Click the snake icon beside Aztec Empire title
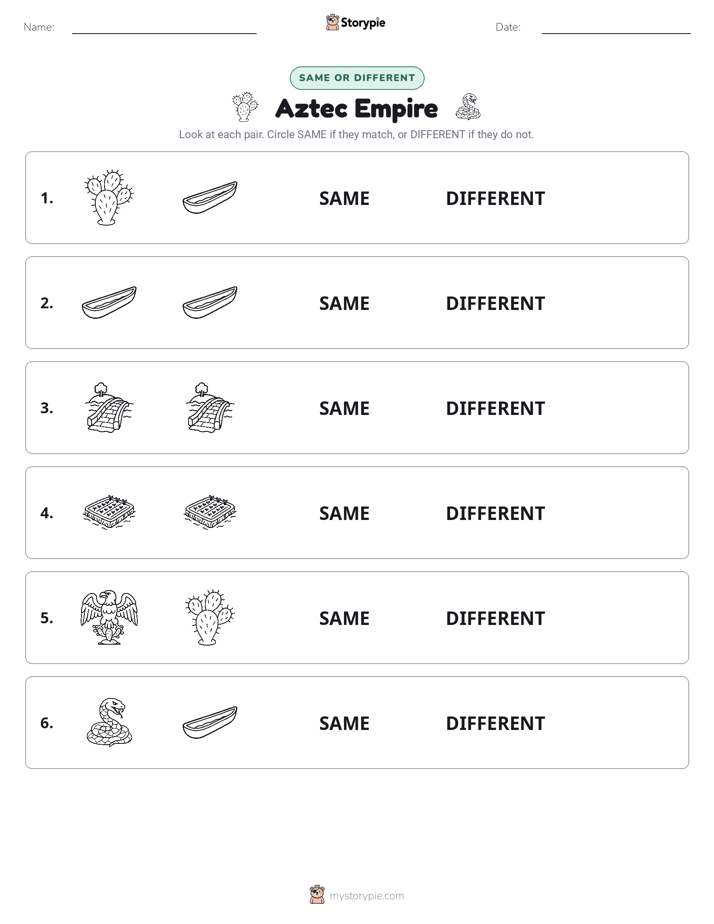Image resolution: width=714 pixels, height=924 pixels. click(x=468, y=107)
